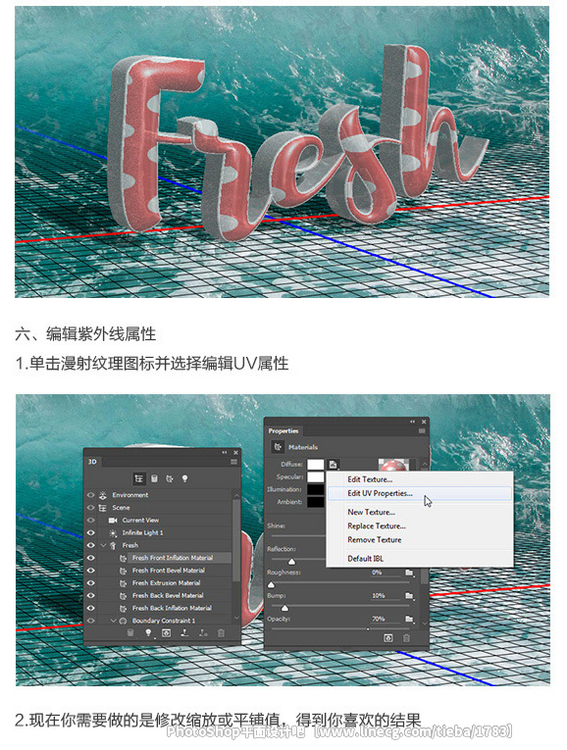Click the Current View camera icon
This screenshot has height=750, width=567.
pos(113,520)
